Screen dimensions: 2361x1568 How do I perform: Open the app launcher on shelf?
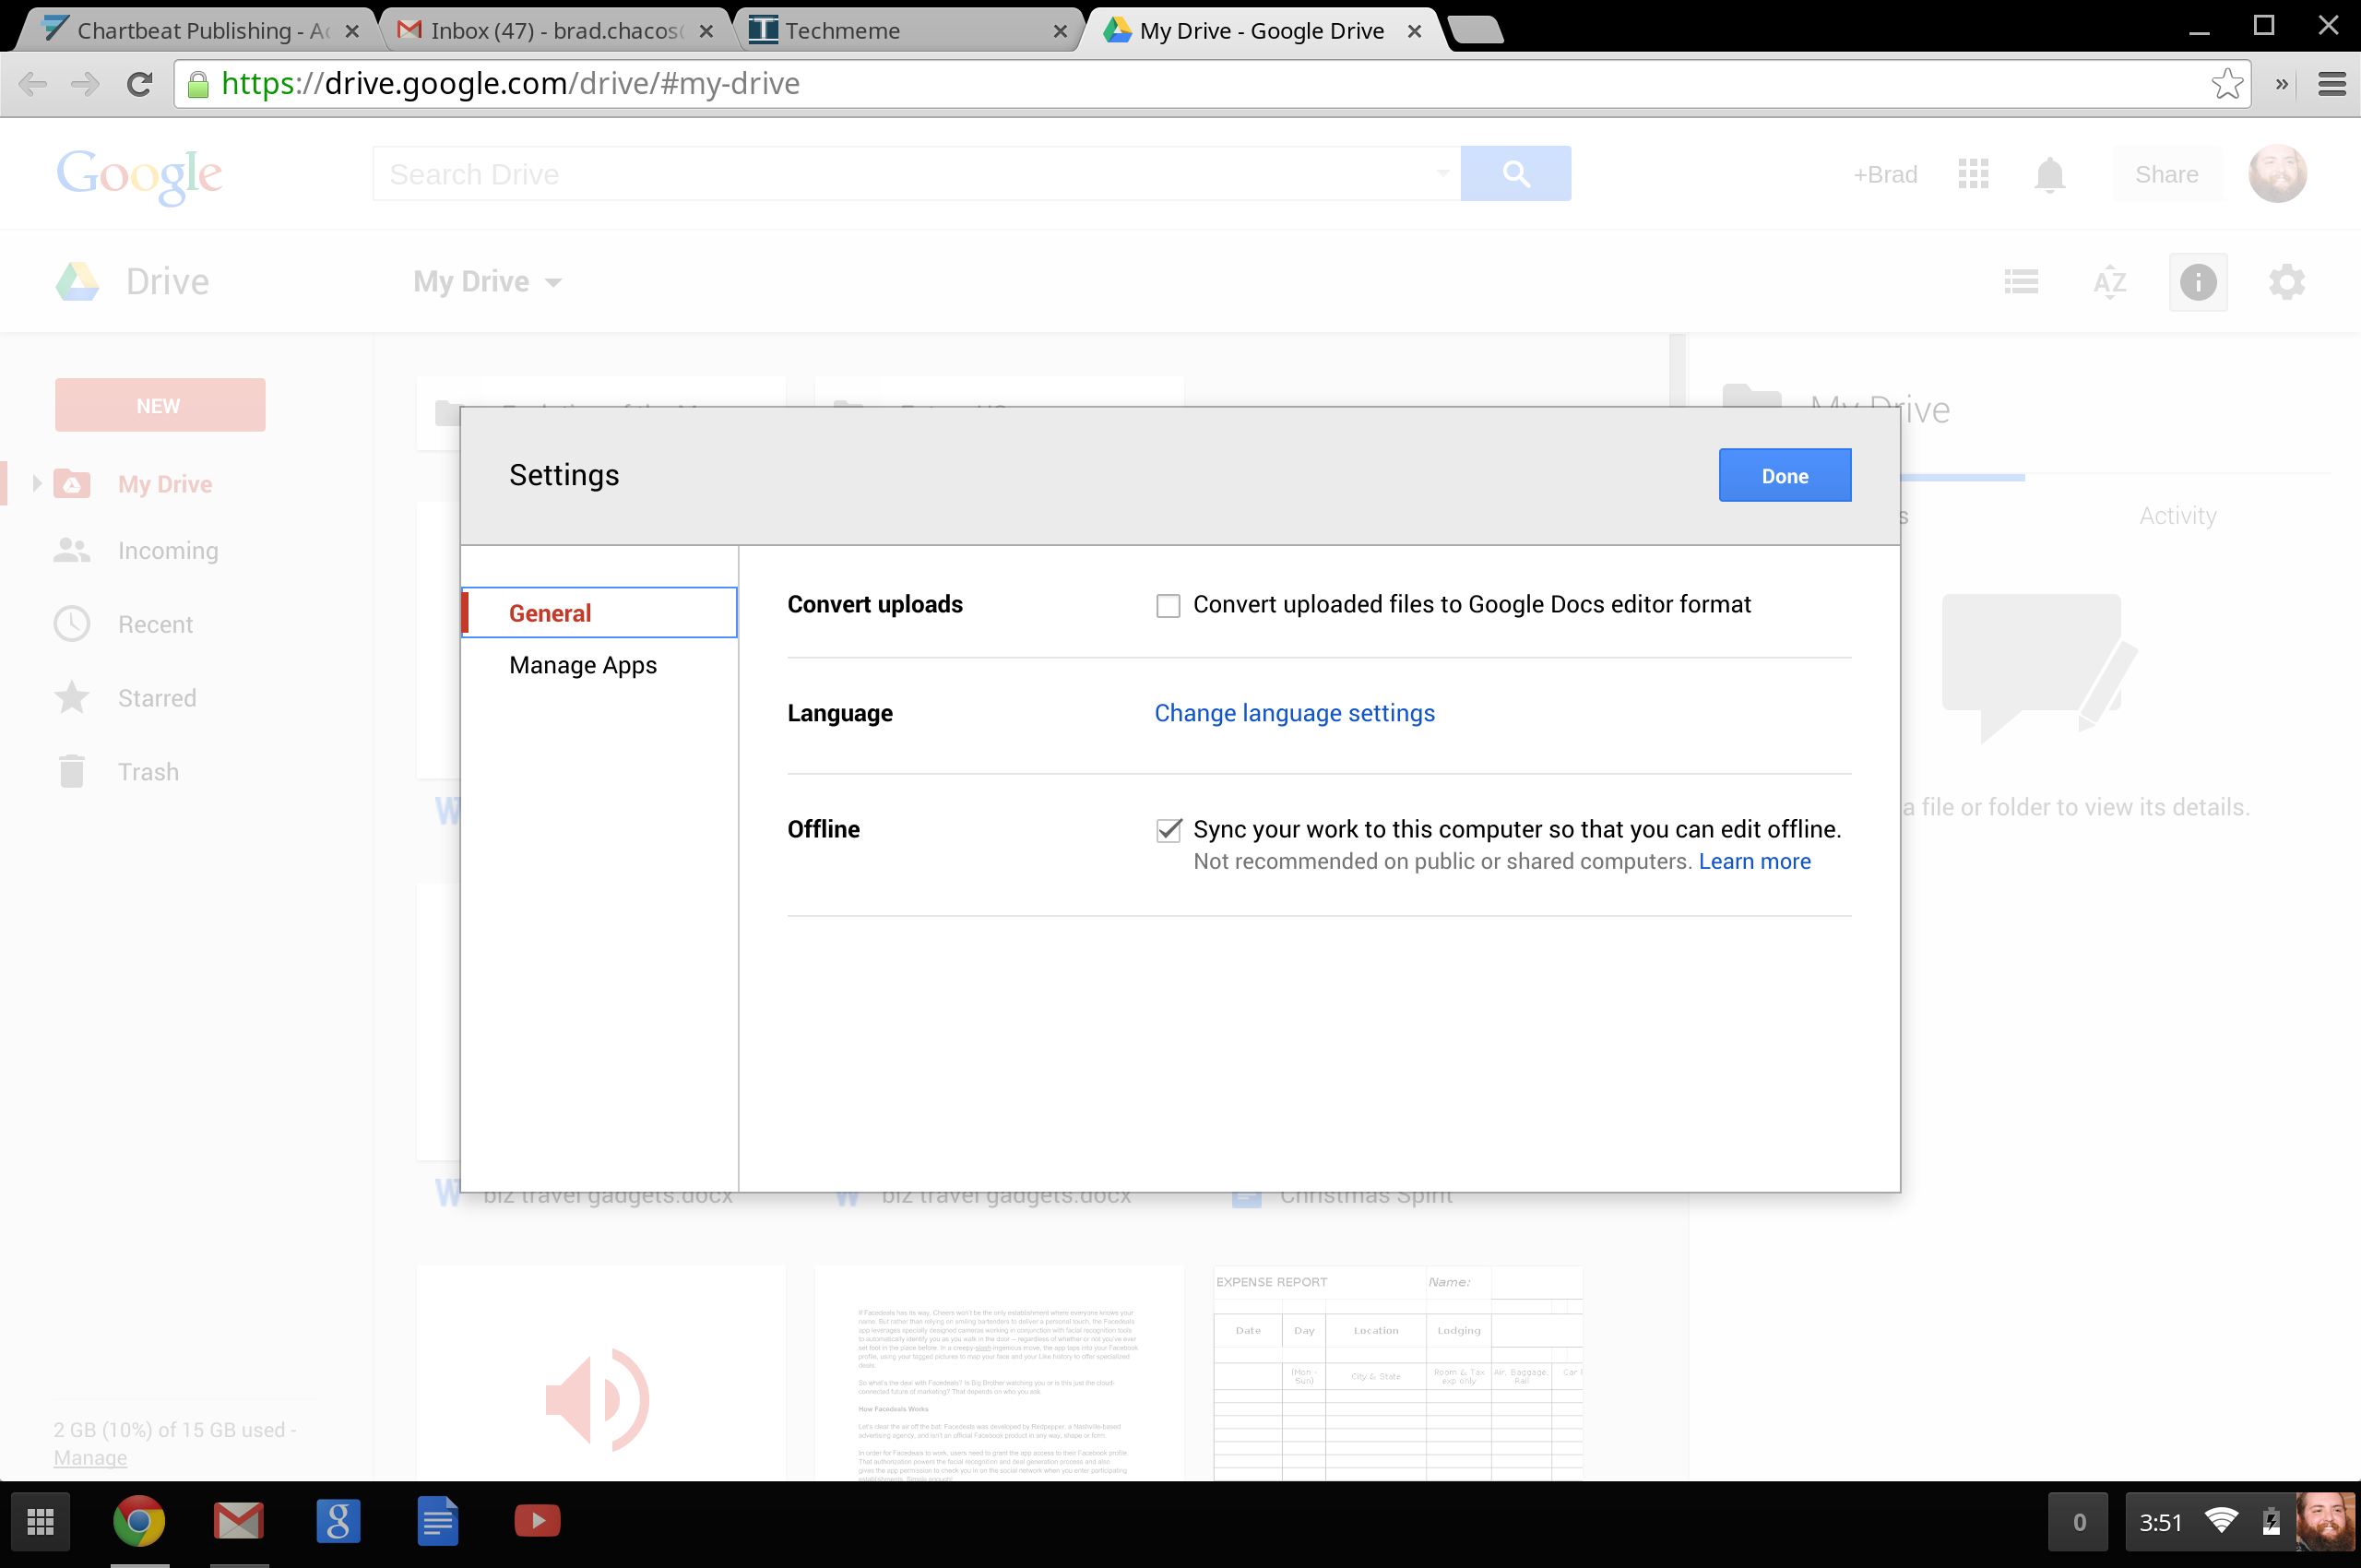[x=40, y=1522]
